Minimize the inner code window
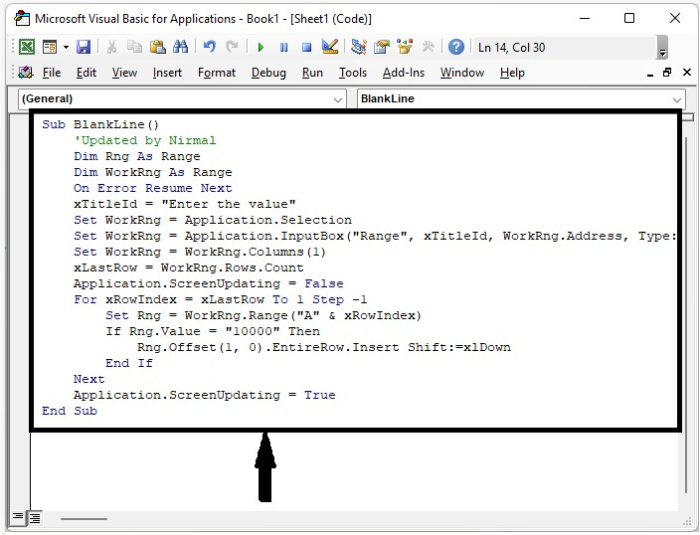This screenshot has width=700, height=535. 650,73
